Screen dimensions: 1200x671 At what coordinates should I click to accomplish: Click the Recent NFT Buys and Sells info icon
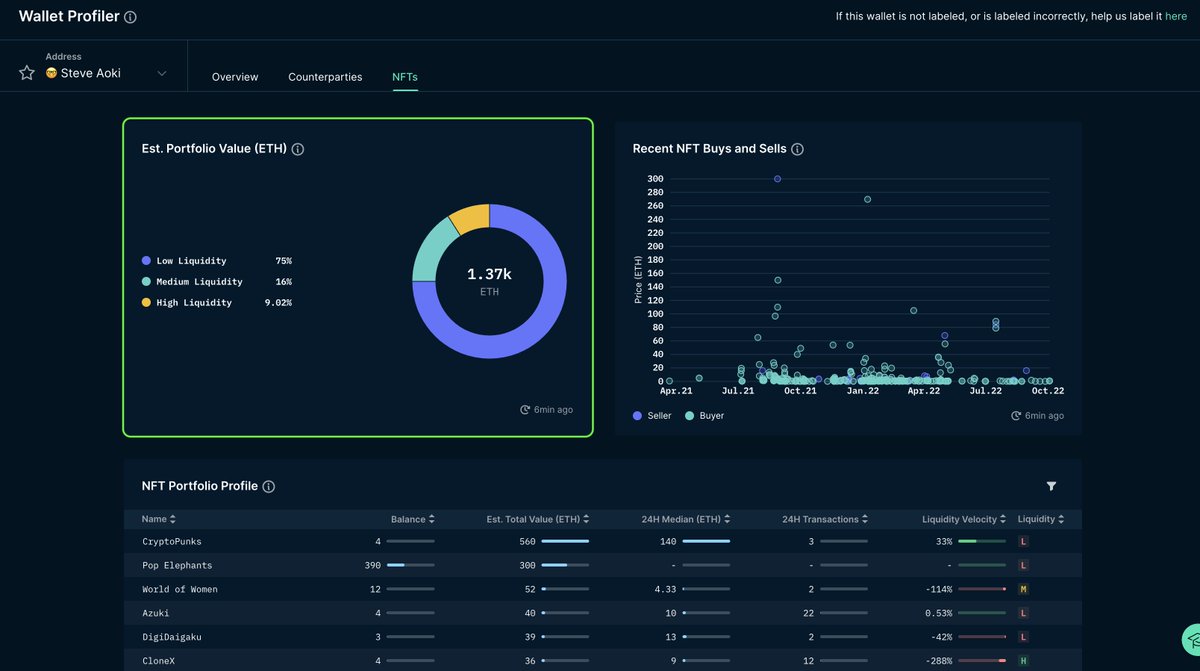pos(797,148)
